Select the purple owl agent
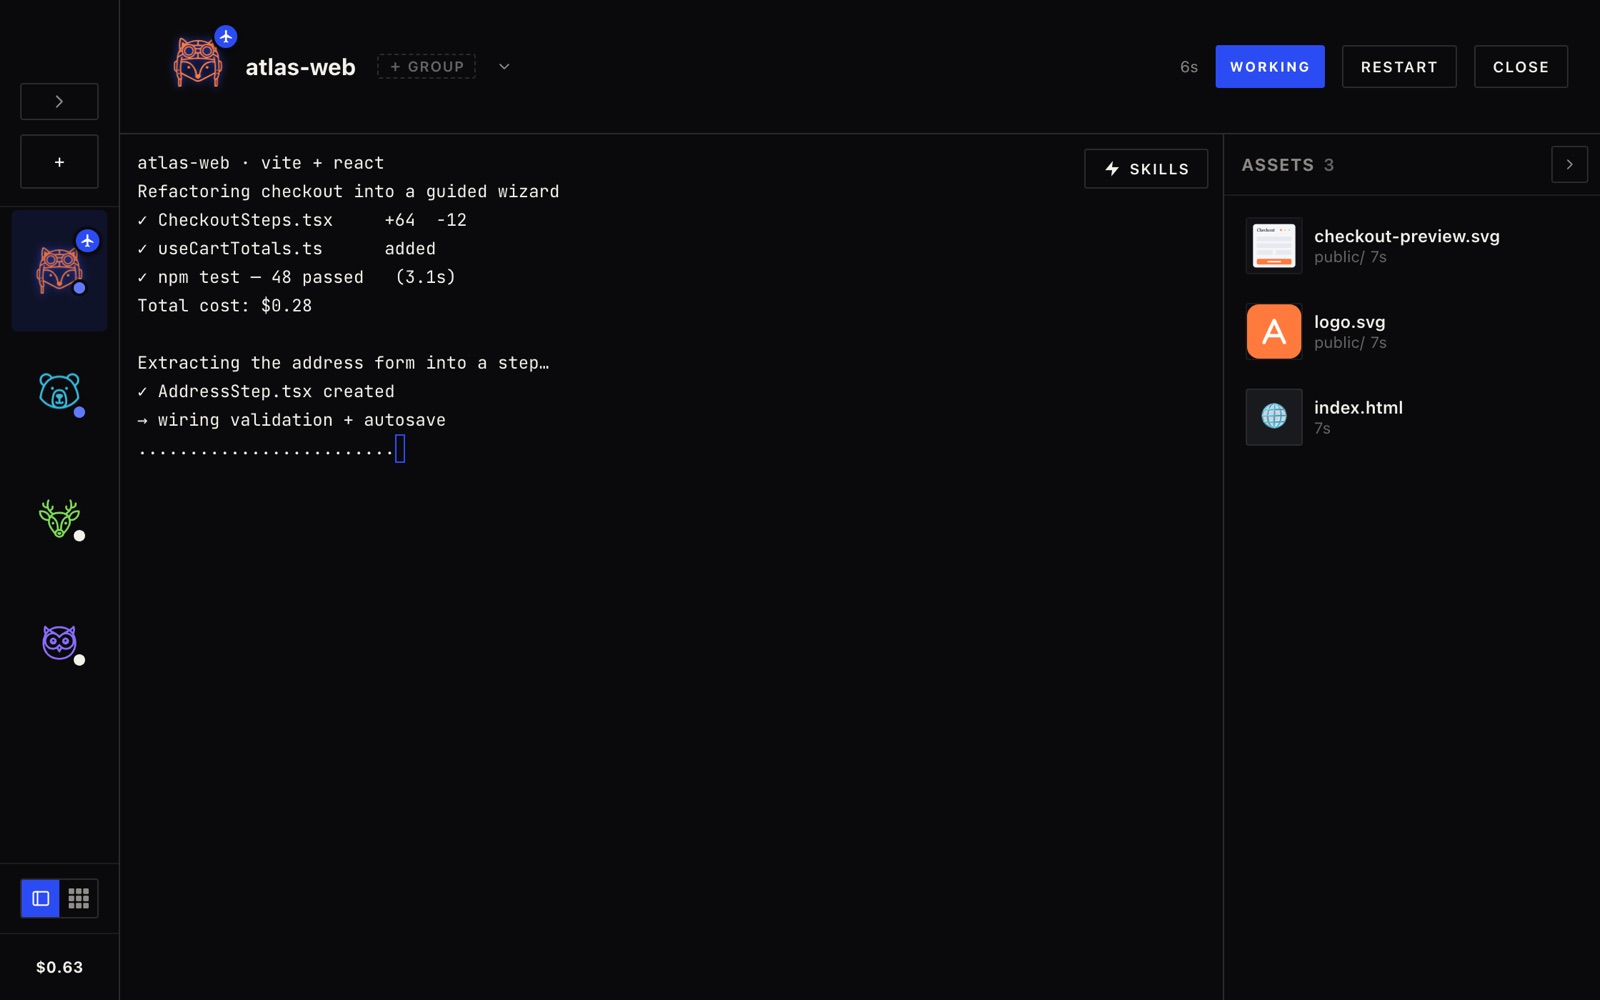 [59, 643]
